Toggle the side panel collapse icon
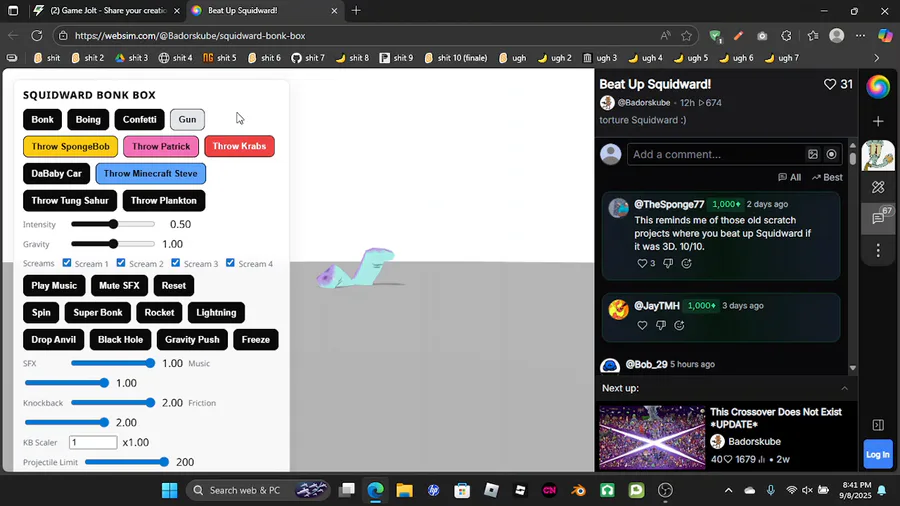The width and height of the screenshot is (900, 506). [878, 425]
